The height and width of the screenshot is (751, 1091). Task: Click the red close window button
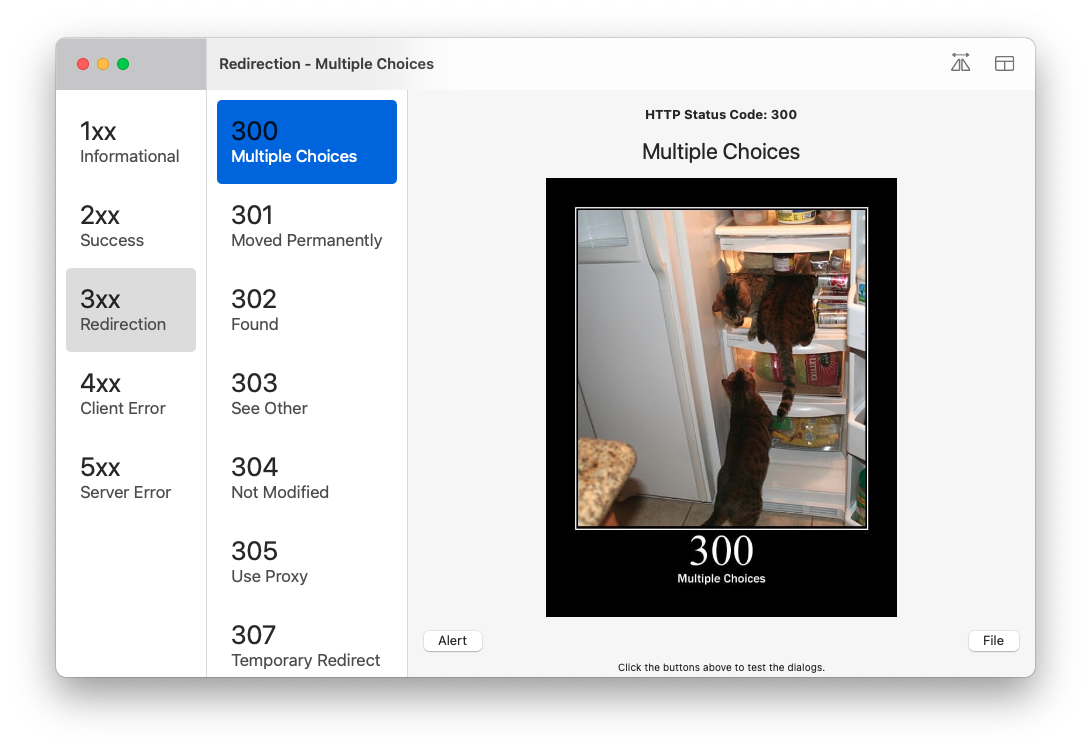83,64
